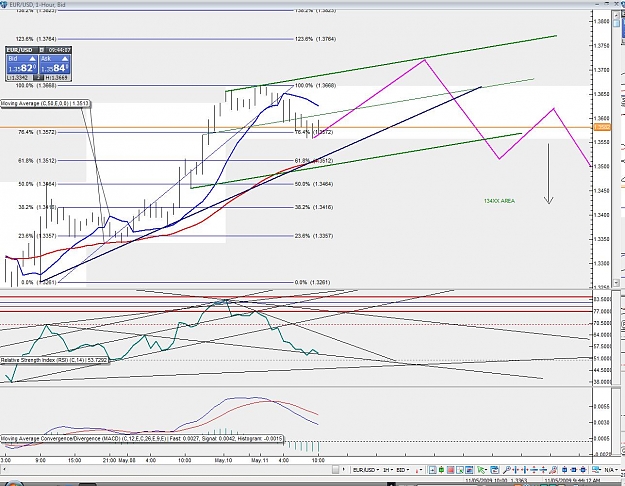
Task: Click the blue calendar-style toolbar icon
Action: click(x=494, y=470)
